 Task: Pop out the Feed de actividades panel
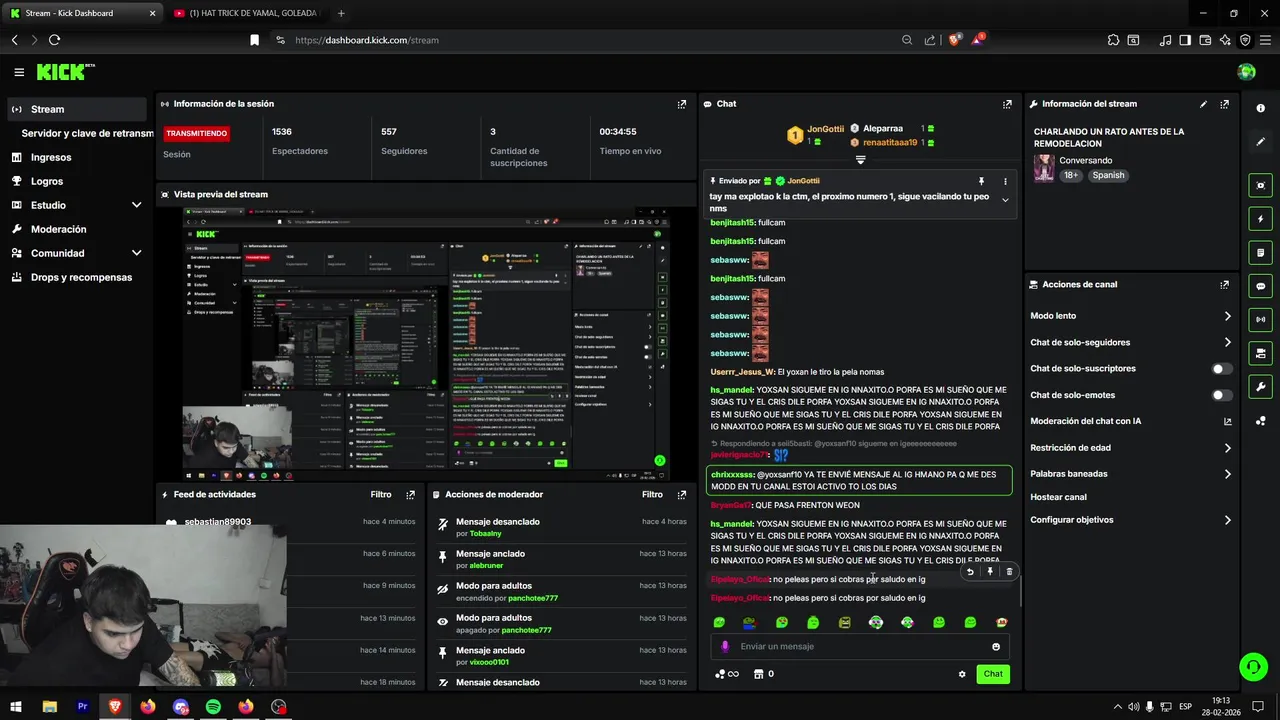coord(410,495)
